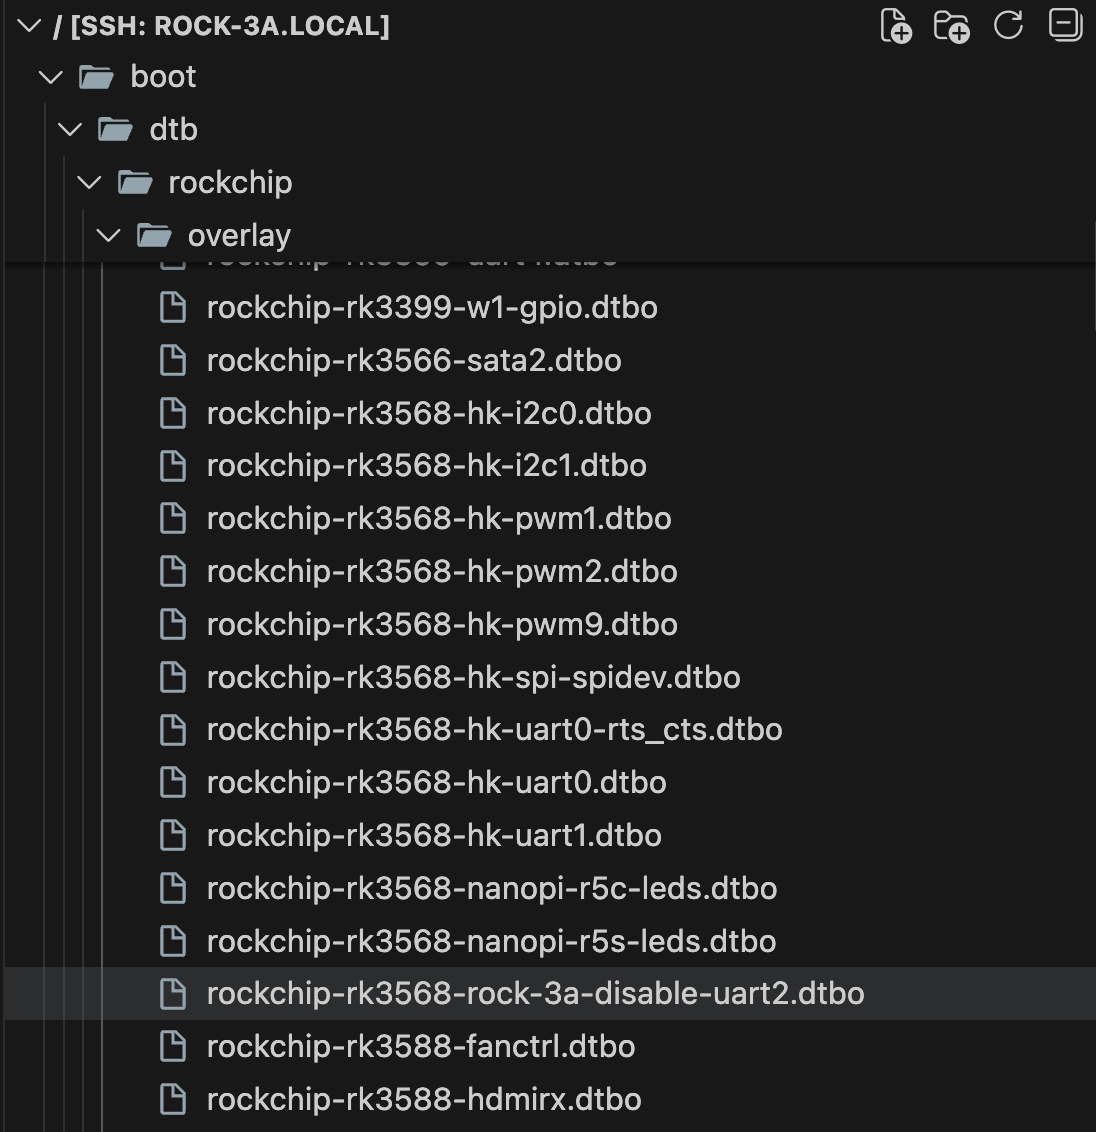This screenshot has width=1096, height=1132.
Task: Open rockchip-rk3568-hk-spi-spidev.dtbo
Action: [x=473, y=678]
